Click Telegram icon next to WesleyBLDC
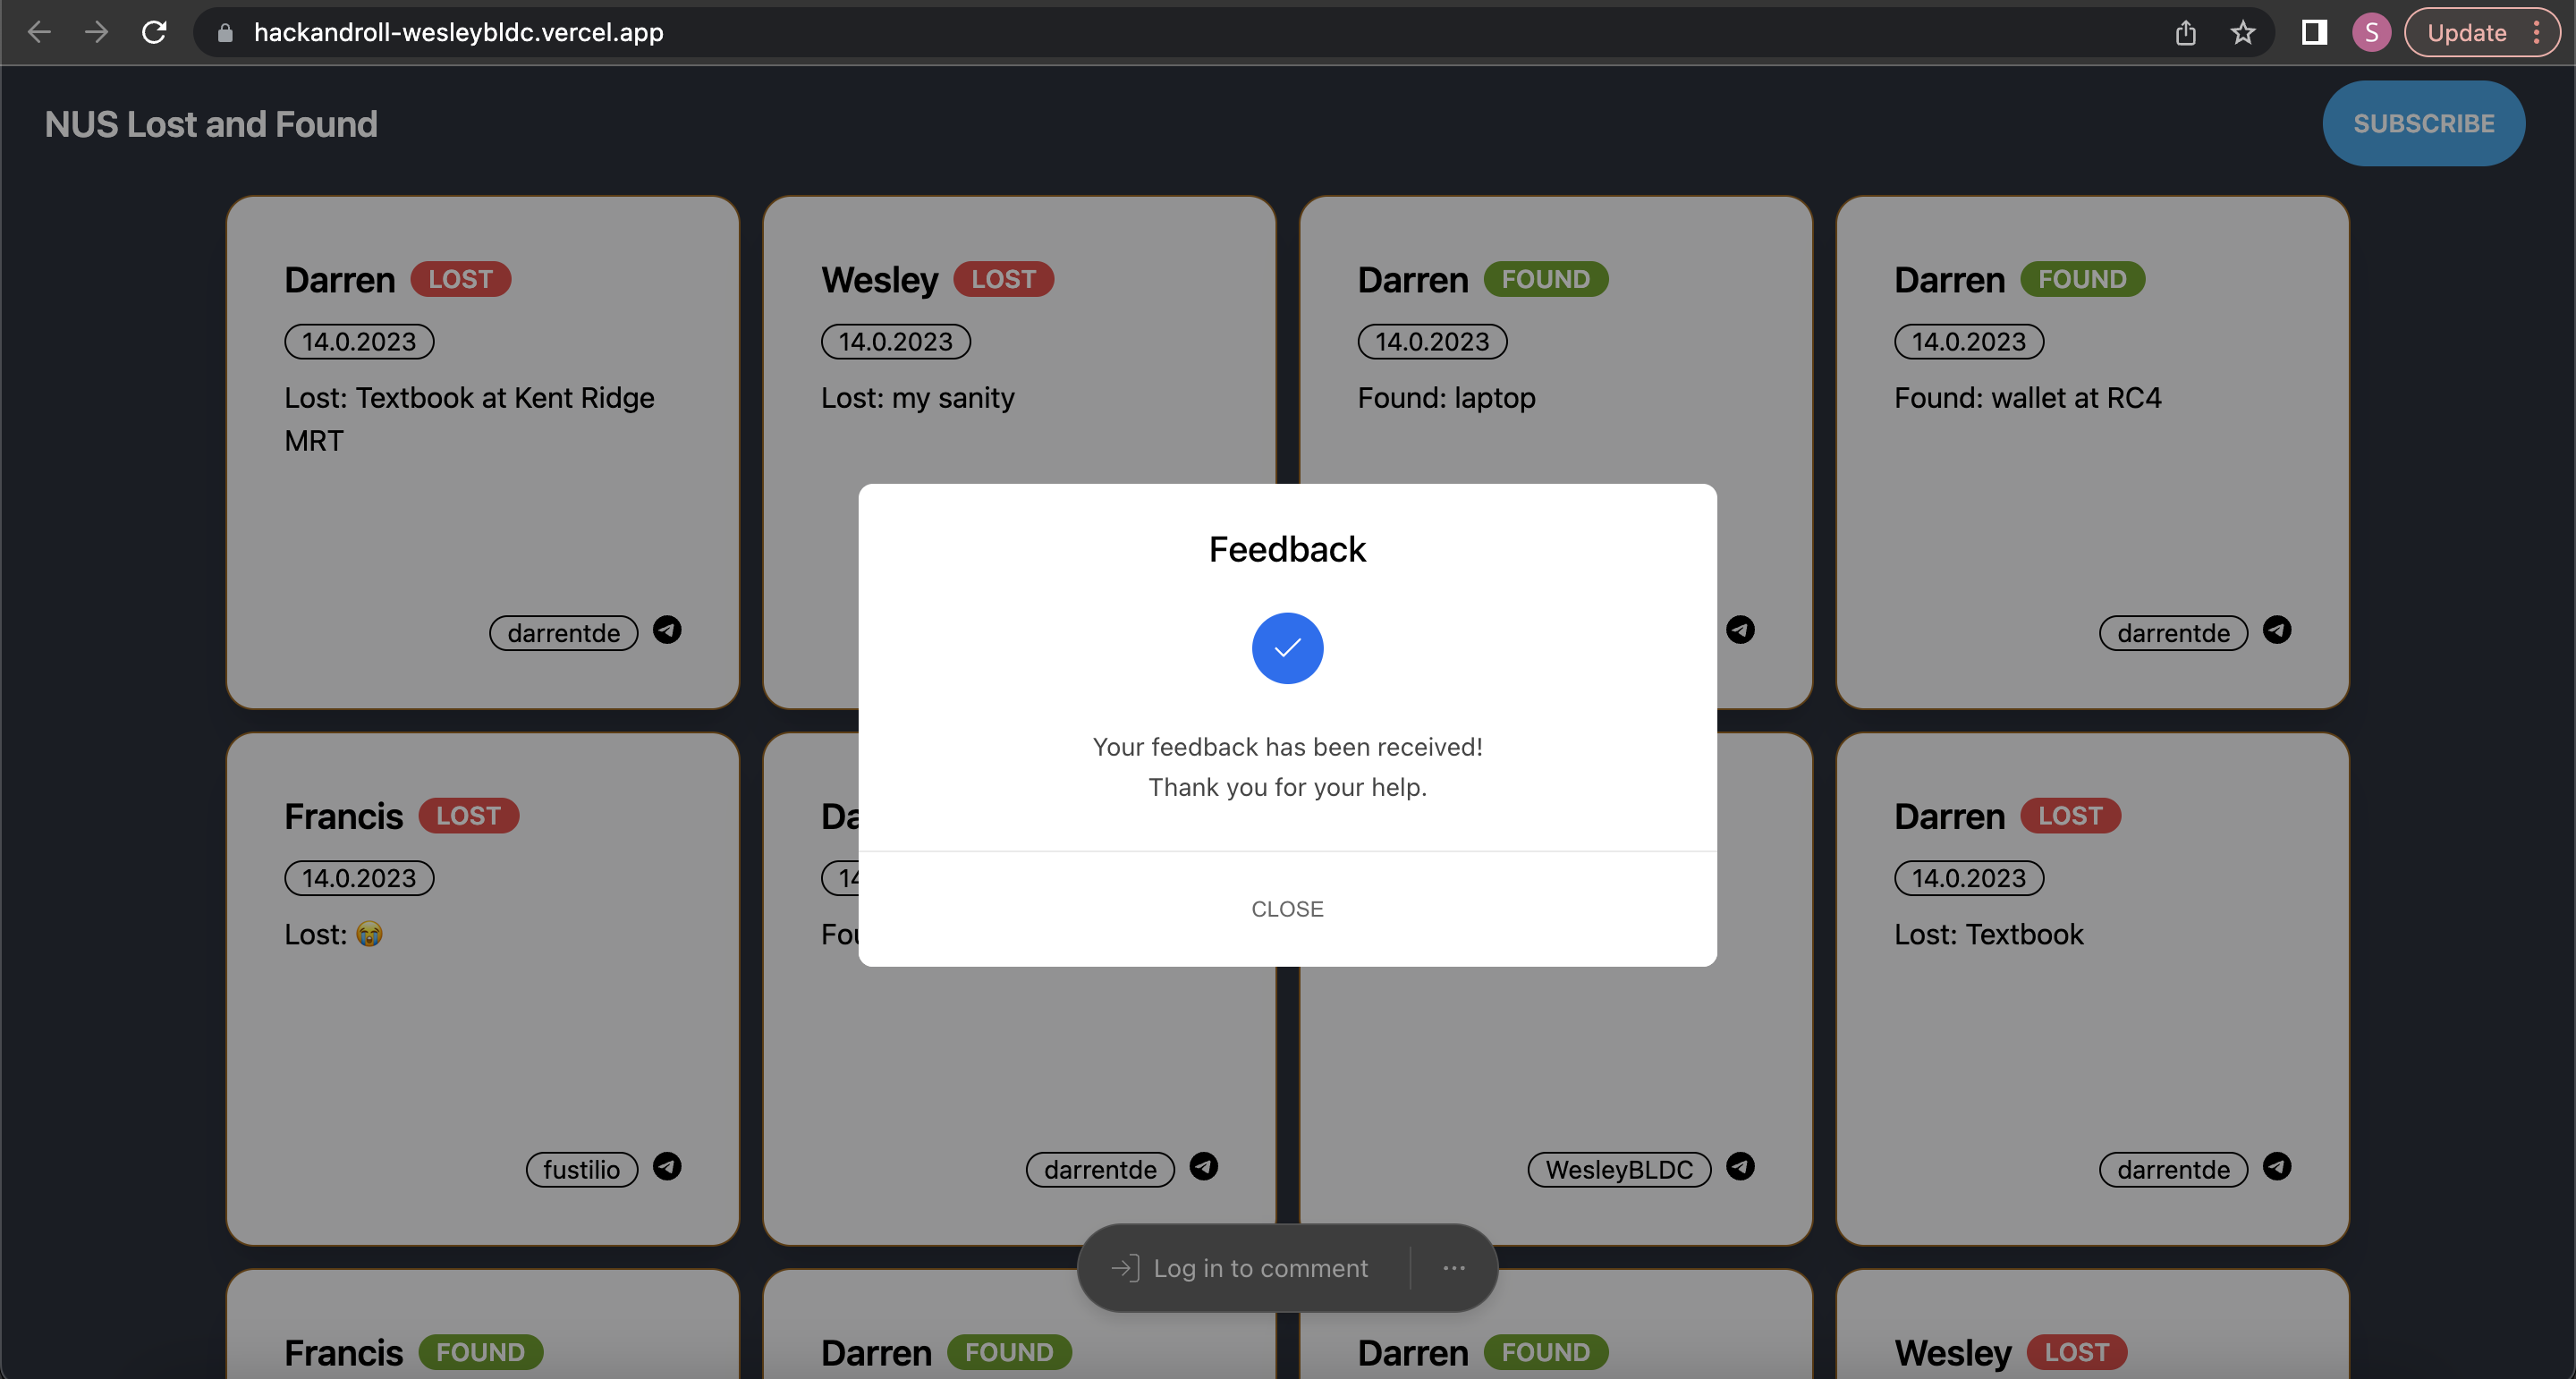Screen dimensions: 2576x1379 (1740, 1166)
